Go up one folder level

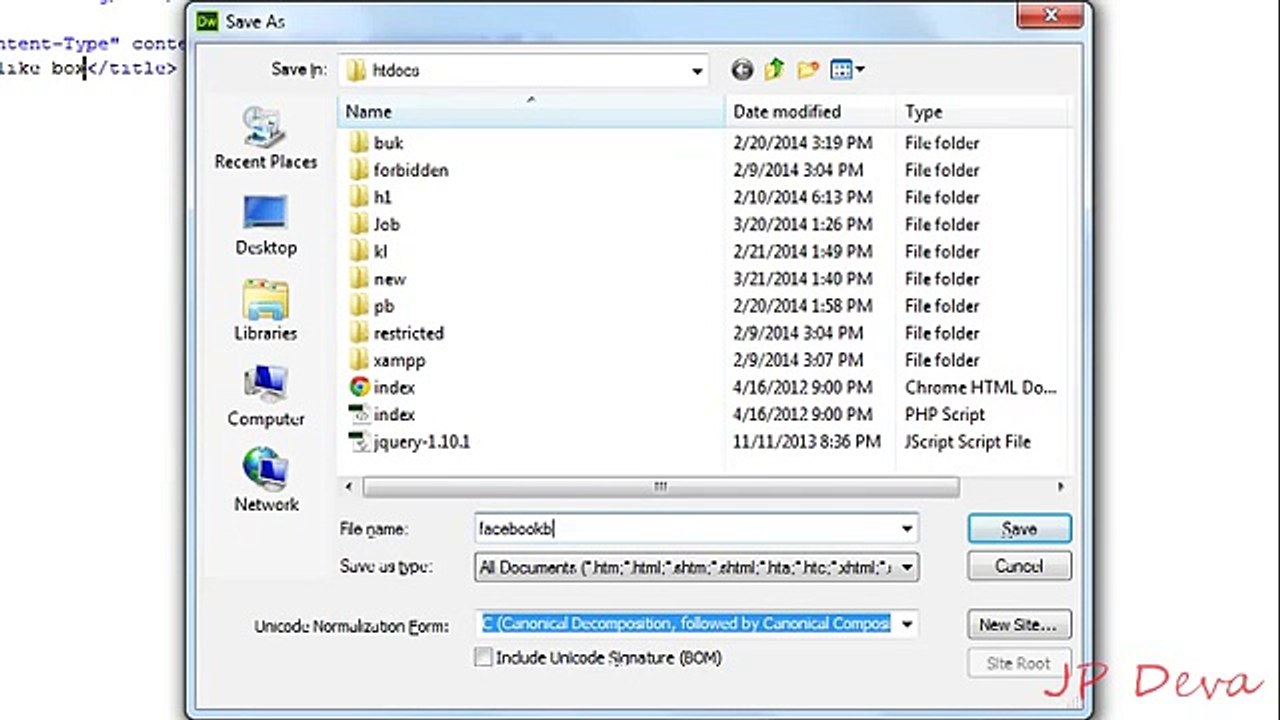[774, 70]
